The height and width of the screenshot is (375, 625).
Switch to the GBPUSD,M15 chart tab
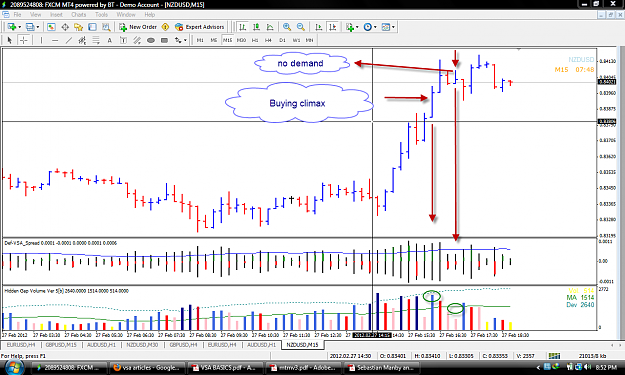(61, 345)
